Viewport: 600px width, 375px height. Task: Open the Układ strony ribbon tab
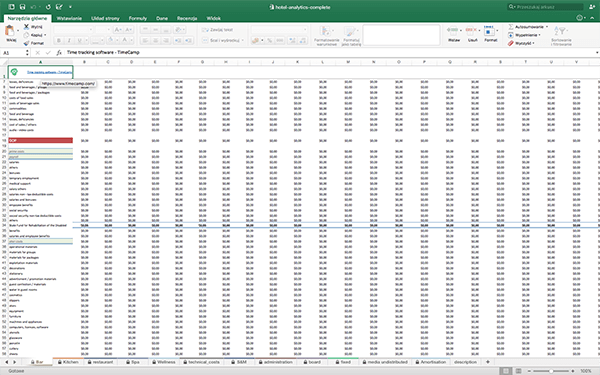105,18
